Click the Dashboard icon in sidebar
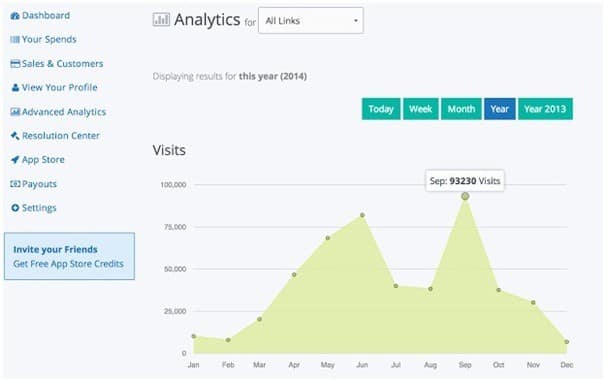The height and width of the screenshot is (381, 607). click(x=15, y=16)
